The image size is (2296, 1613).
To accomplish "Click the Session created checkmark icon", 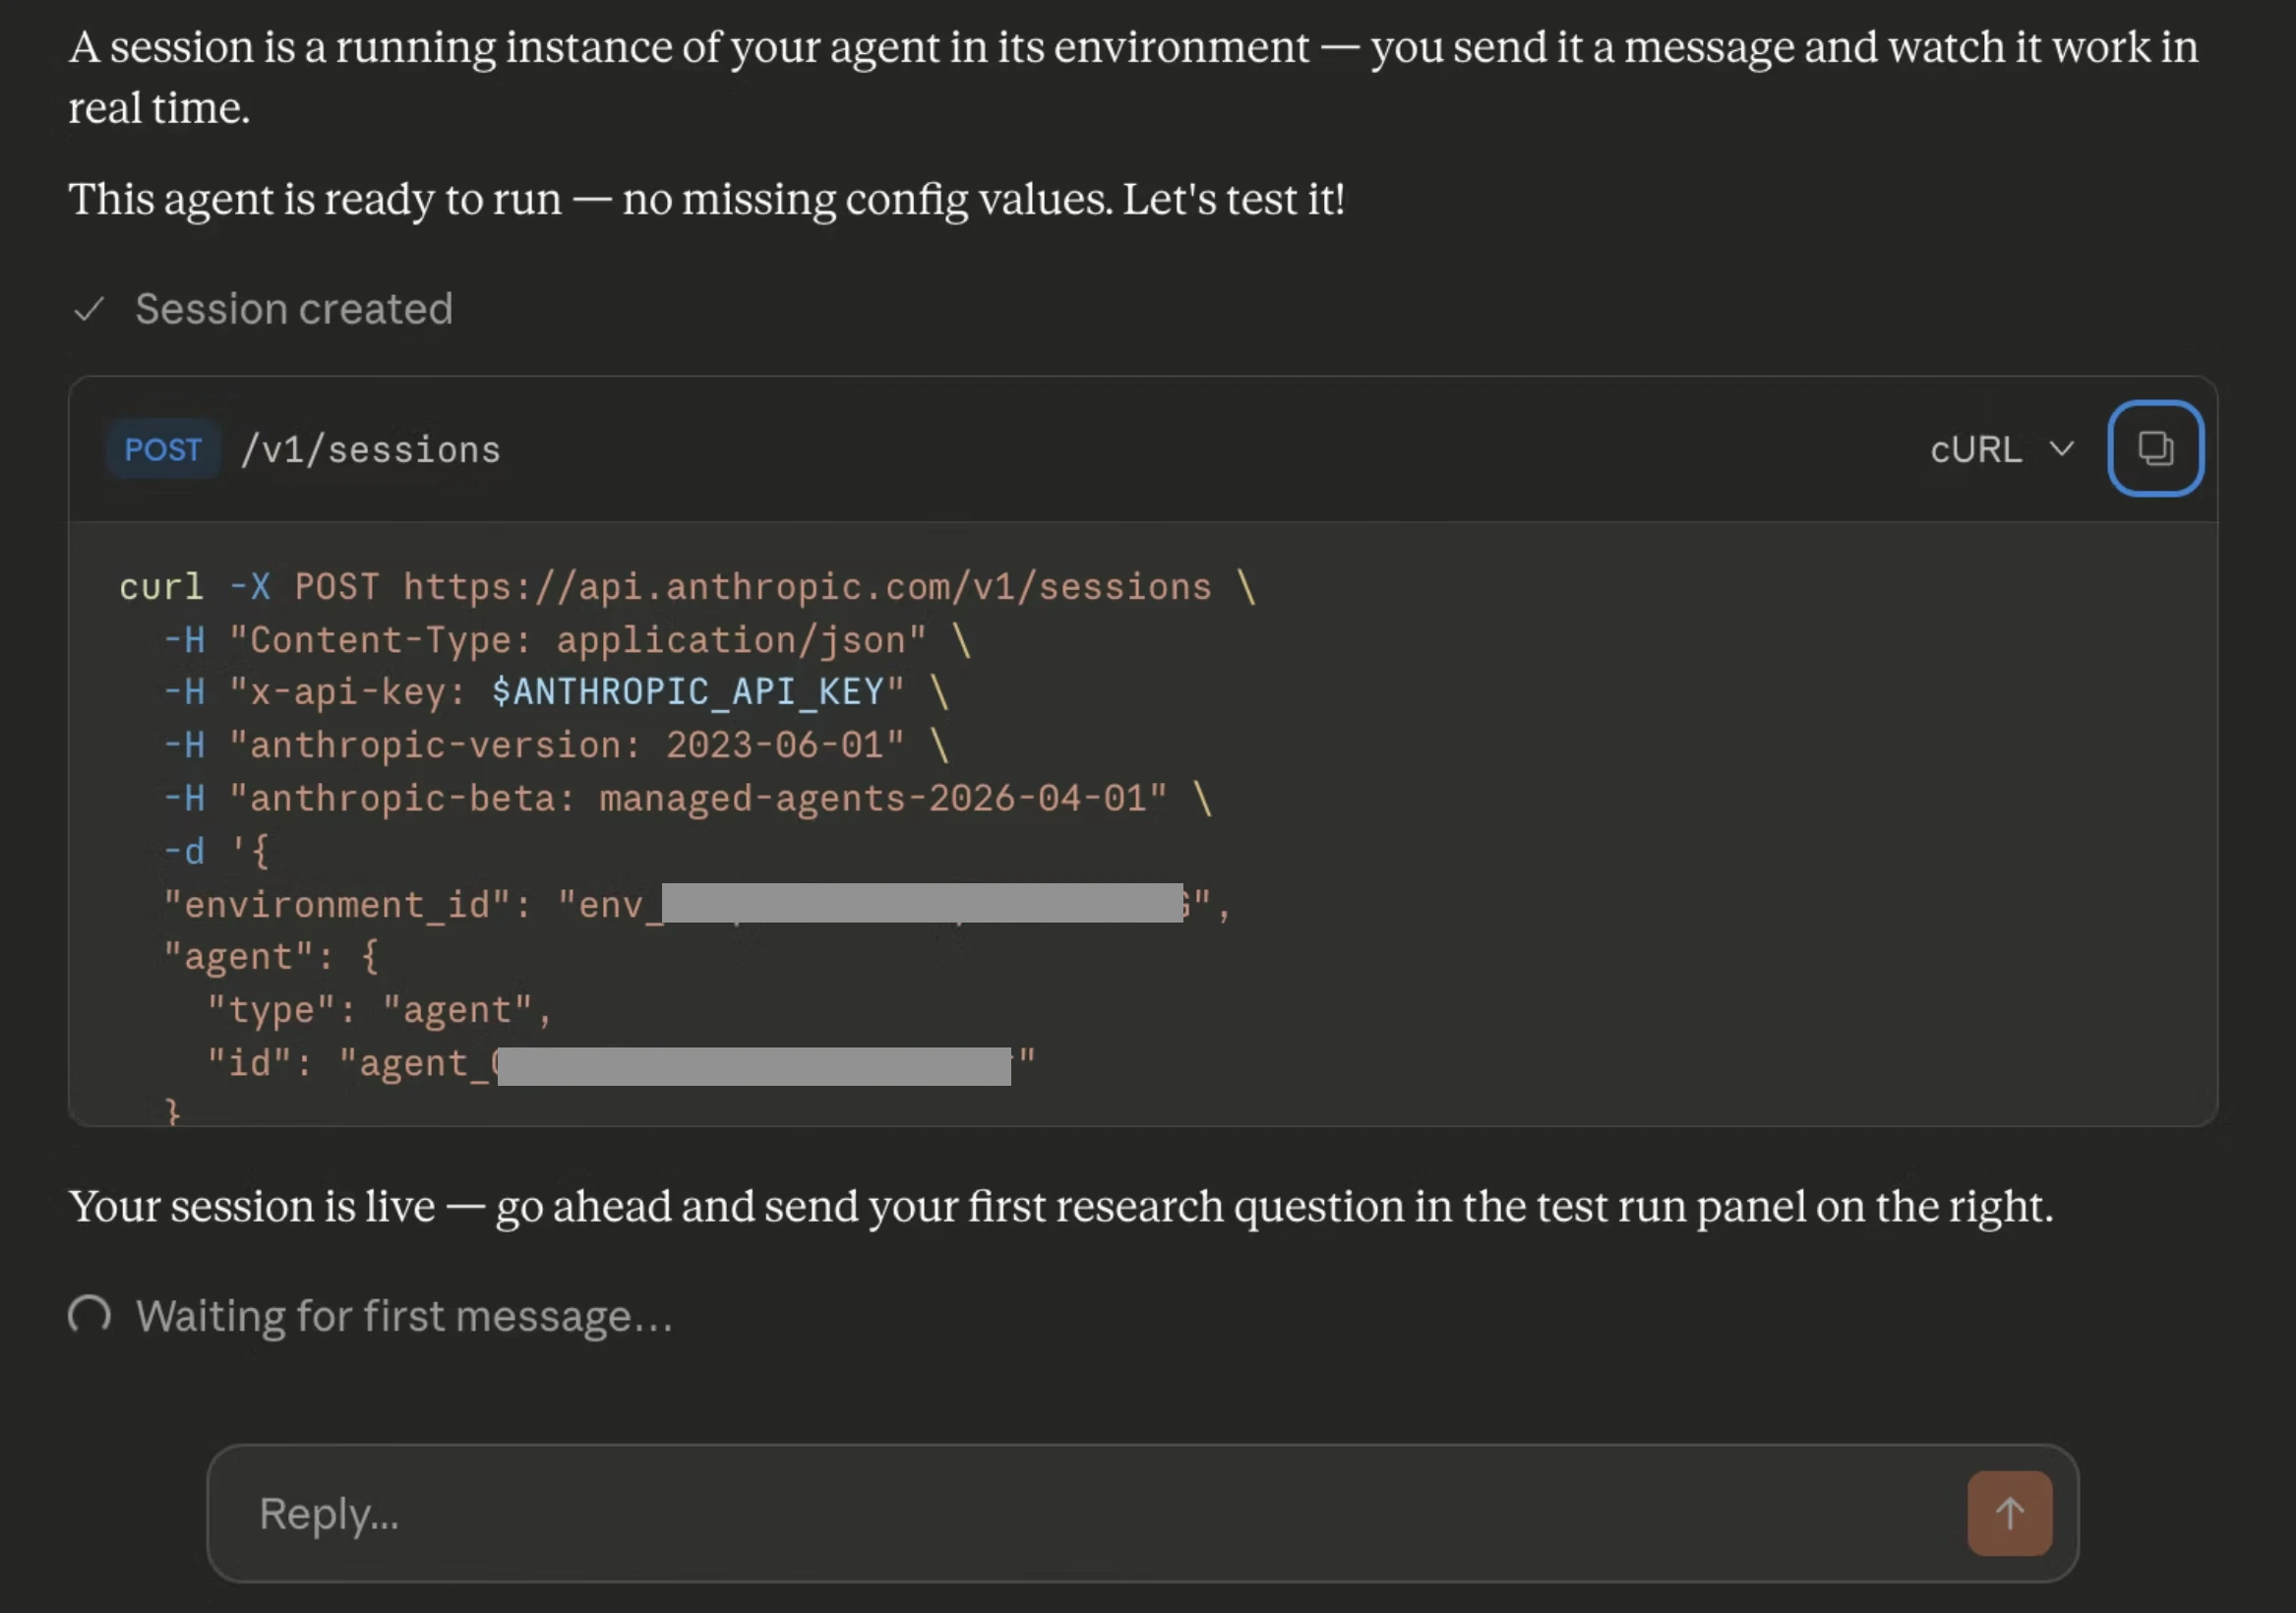I will (x=89, y=309).
